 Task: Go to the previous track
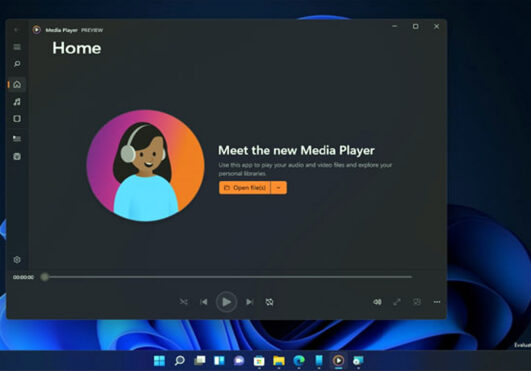[x=204, y=302]
